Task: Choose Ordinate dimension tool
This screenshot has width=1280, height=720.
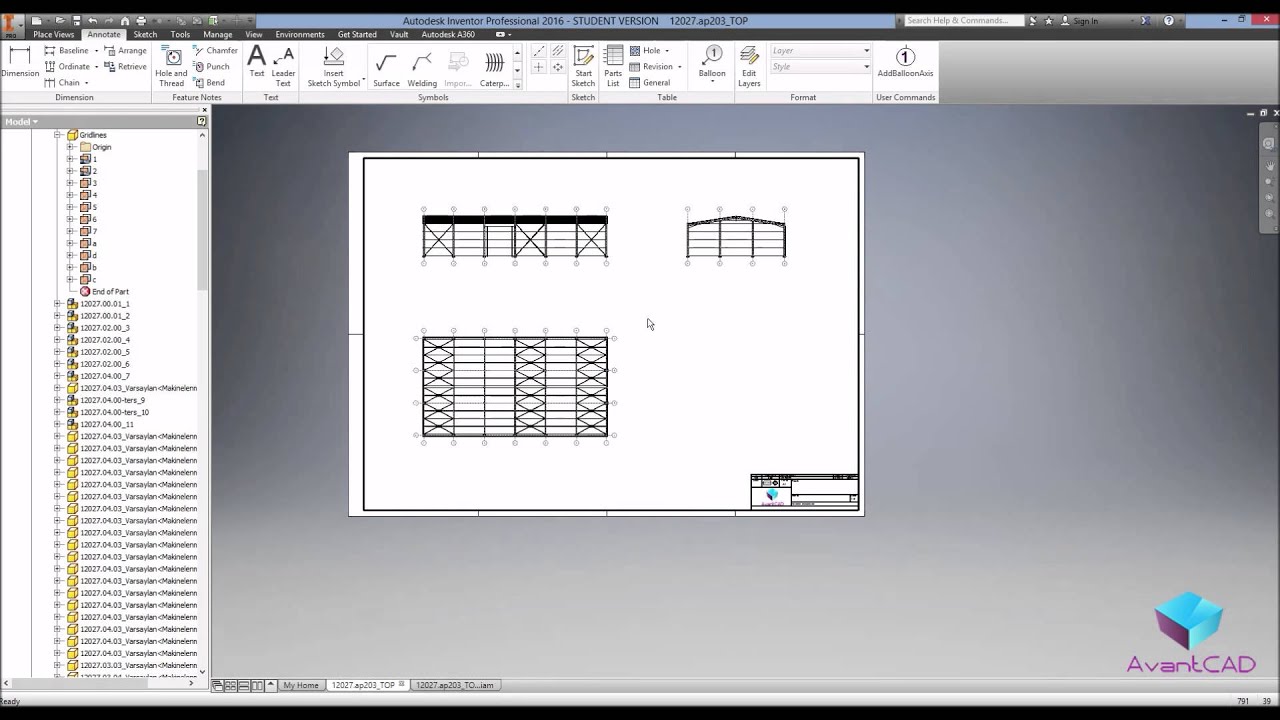Action: [69, 66]
